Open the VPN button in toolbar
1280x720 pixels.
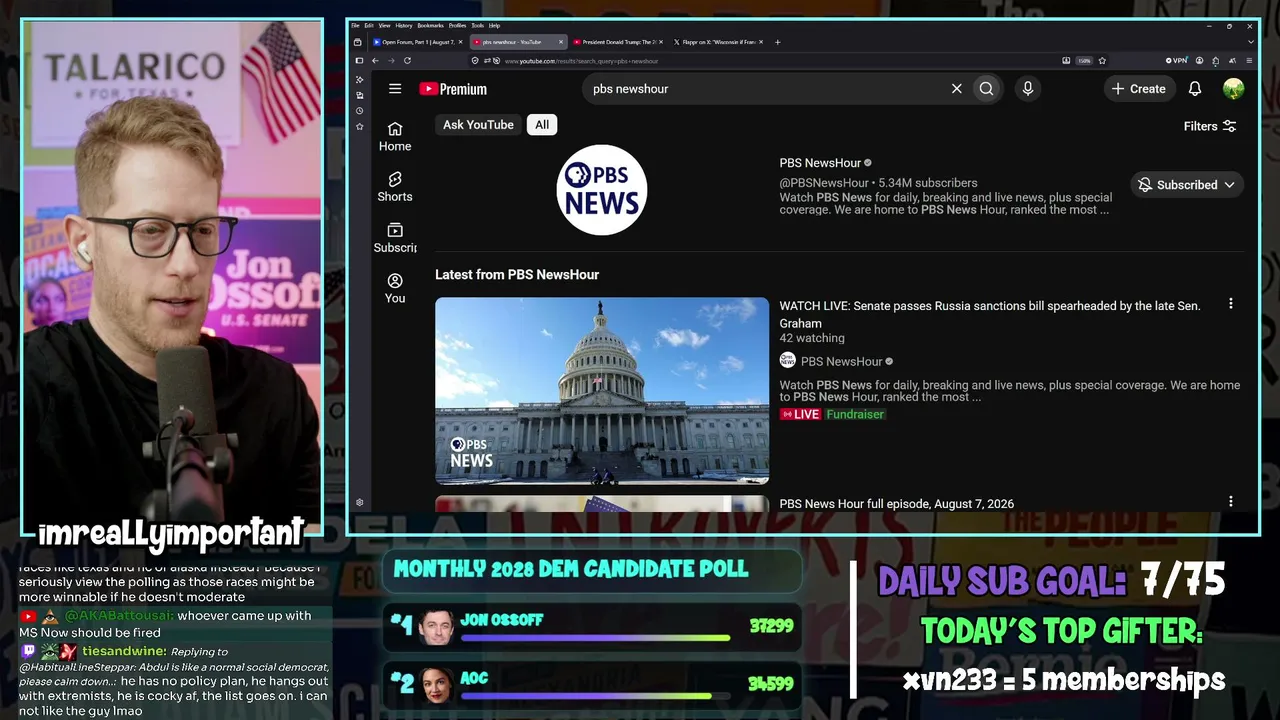tap(1176, 61)
